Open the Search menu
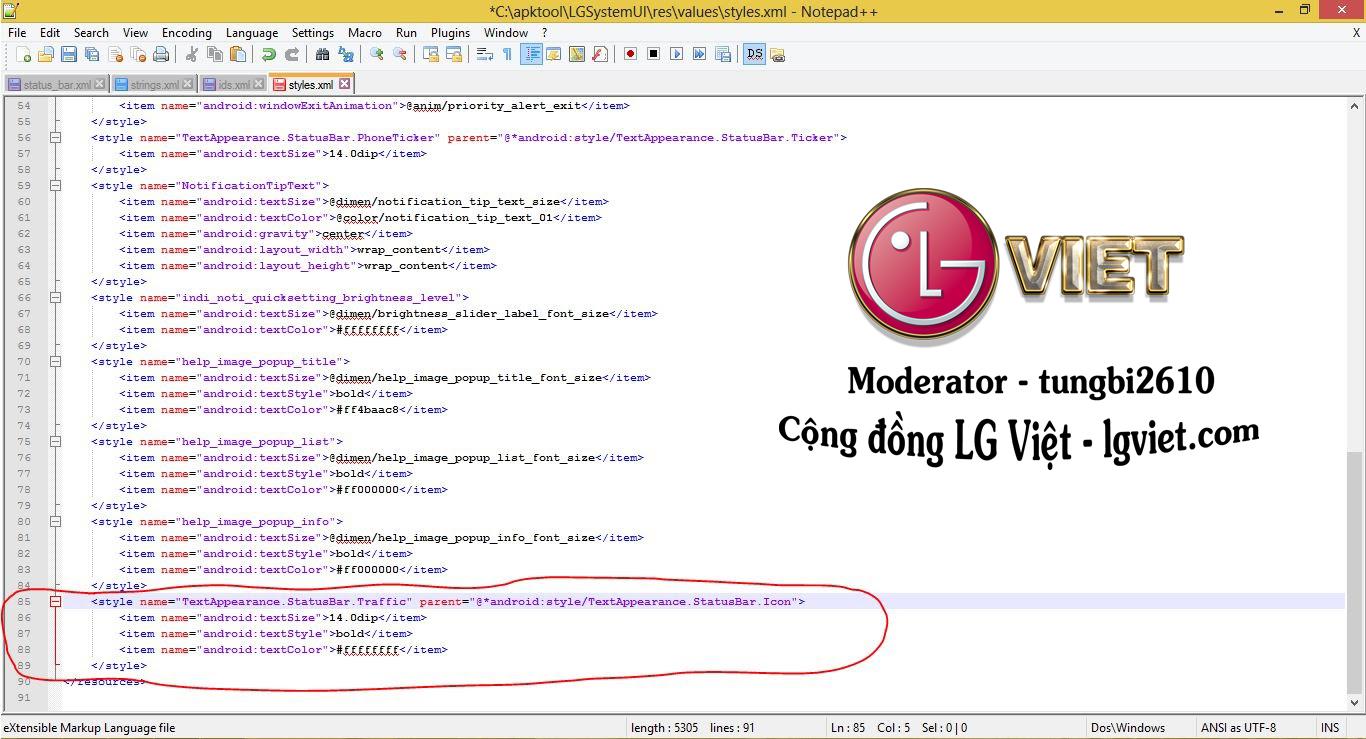The width and height of the screenshot is (1366, 739). coord(91,32)
